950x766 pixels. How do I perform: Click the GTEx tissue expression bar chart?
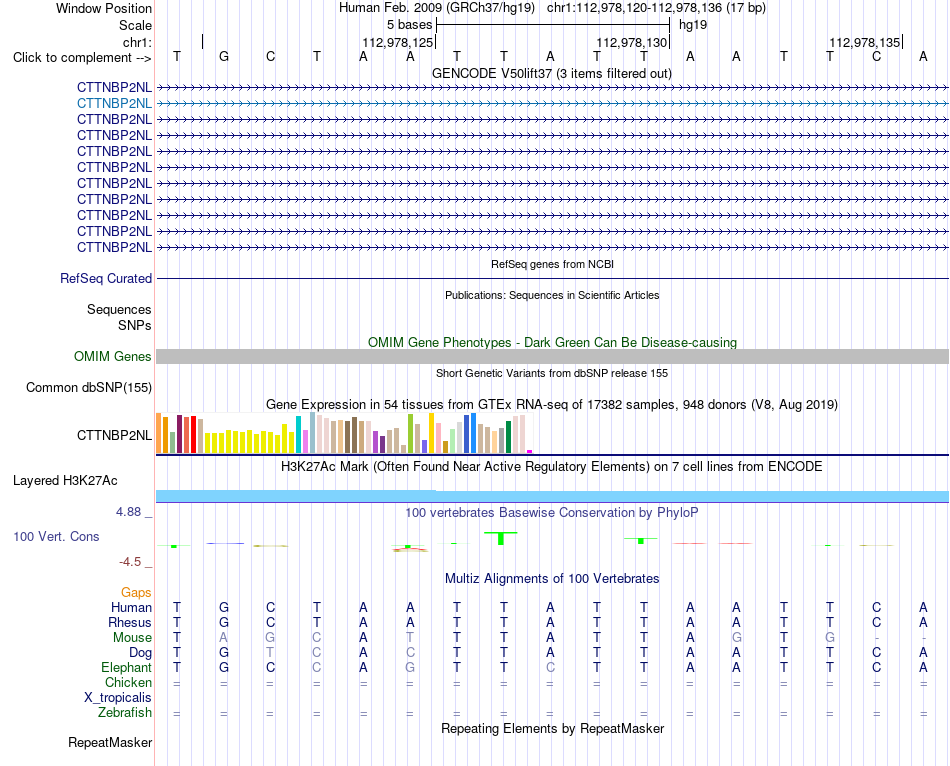(x=344, y=433)
